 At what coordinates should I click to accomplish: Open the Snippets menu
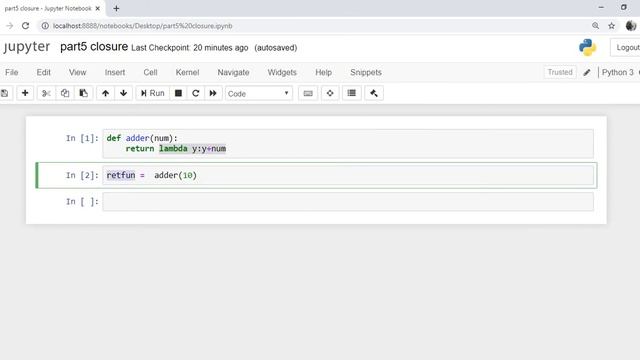[x=366, y=72]
